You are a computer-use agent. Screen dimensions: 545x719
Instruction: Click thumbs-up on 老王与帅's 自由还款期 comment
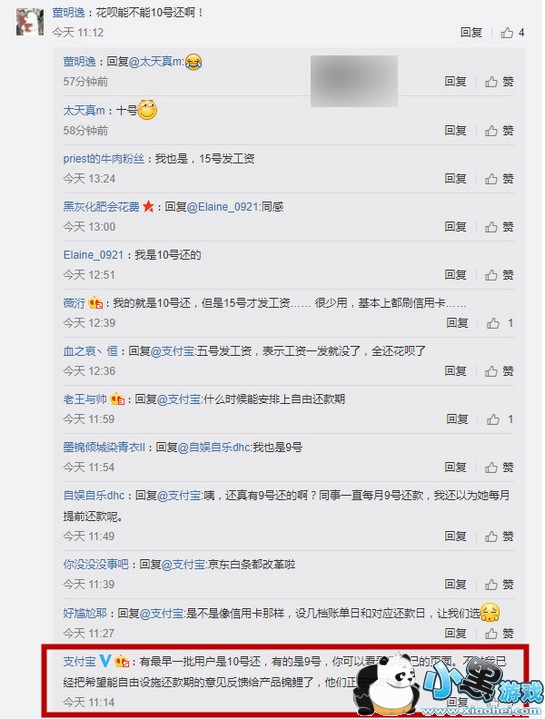coord(500,420)
